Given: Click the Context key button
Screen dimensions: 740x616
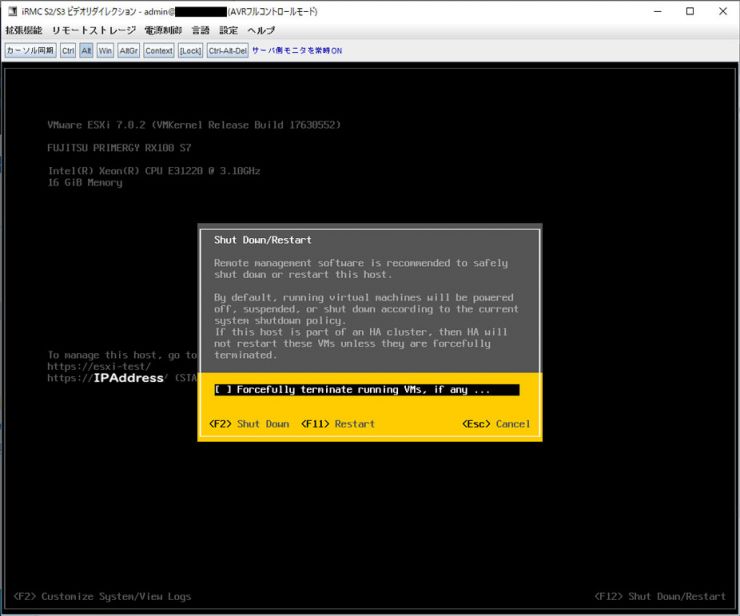Looking at the screenshot, I should pyautogui.click(x=159, y=51).
